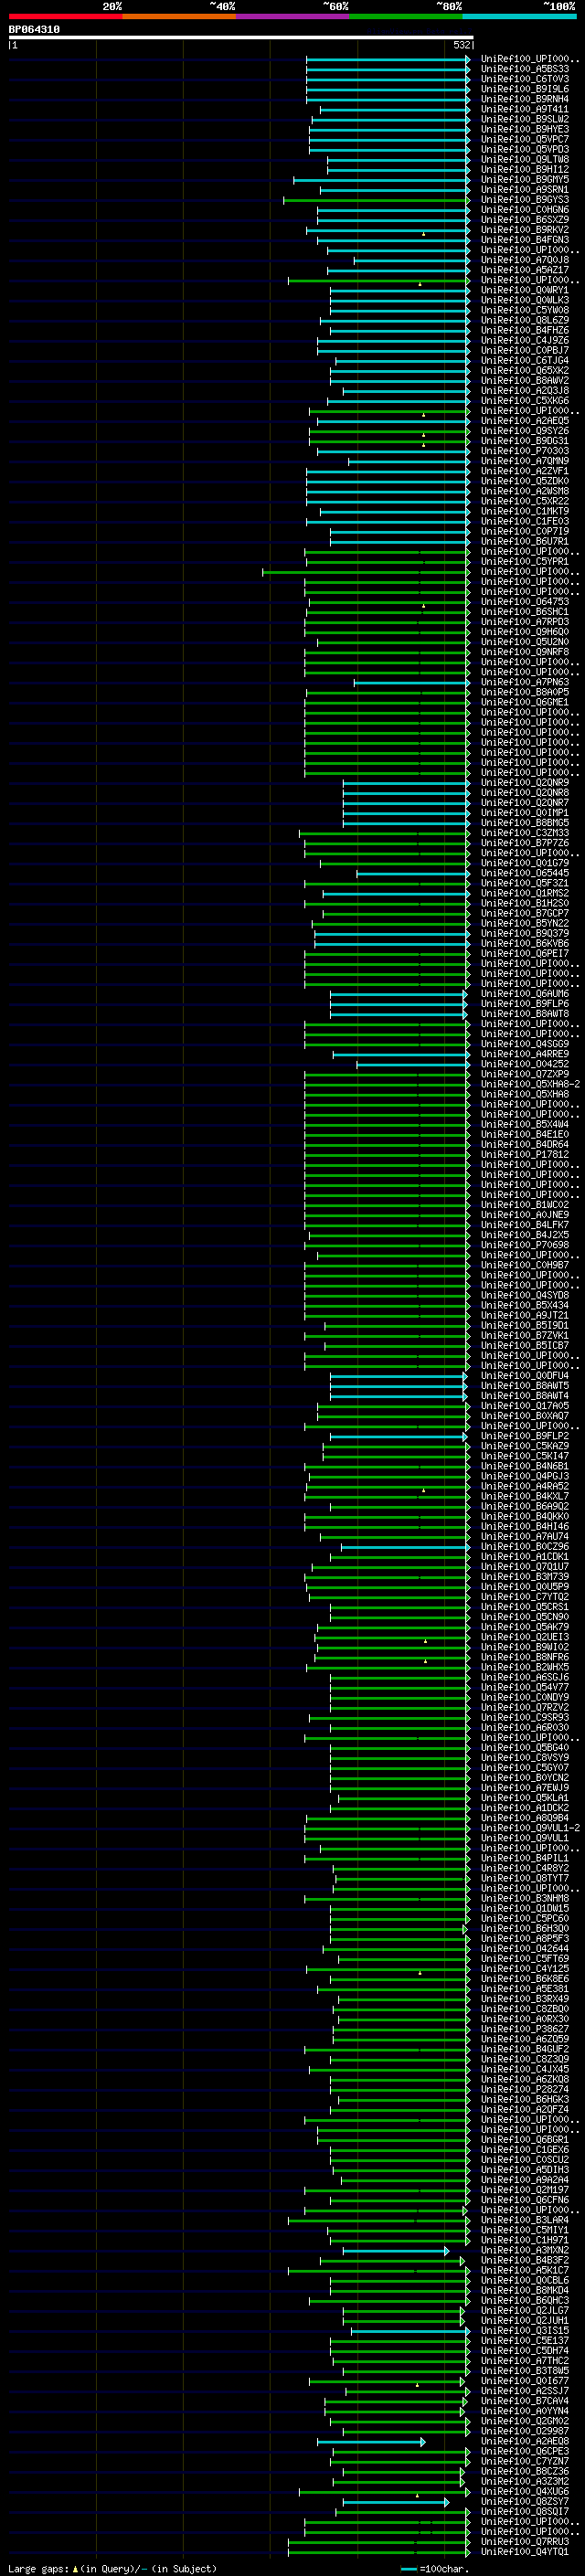Screen dimensions: 585x2576
Task: Select the UniRef100_B9SLW2 entry
Action: pos(525,119)
